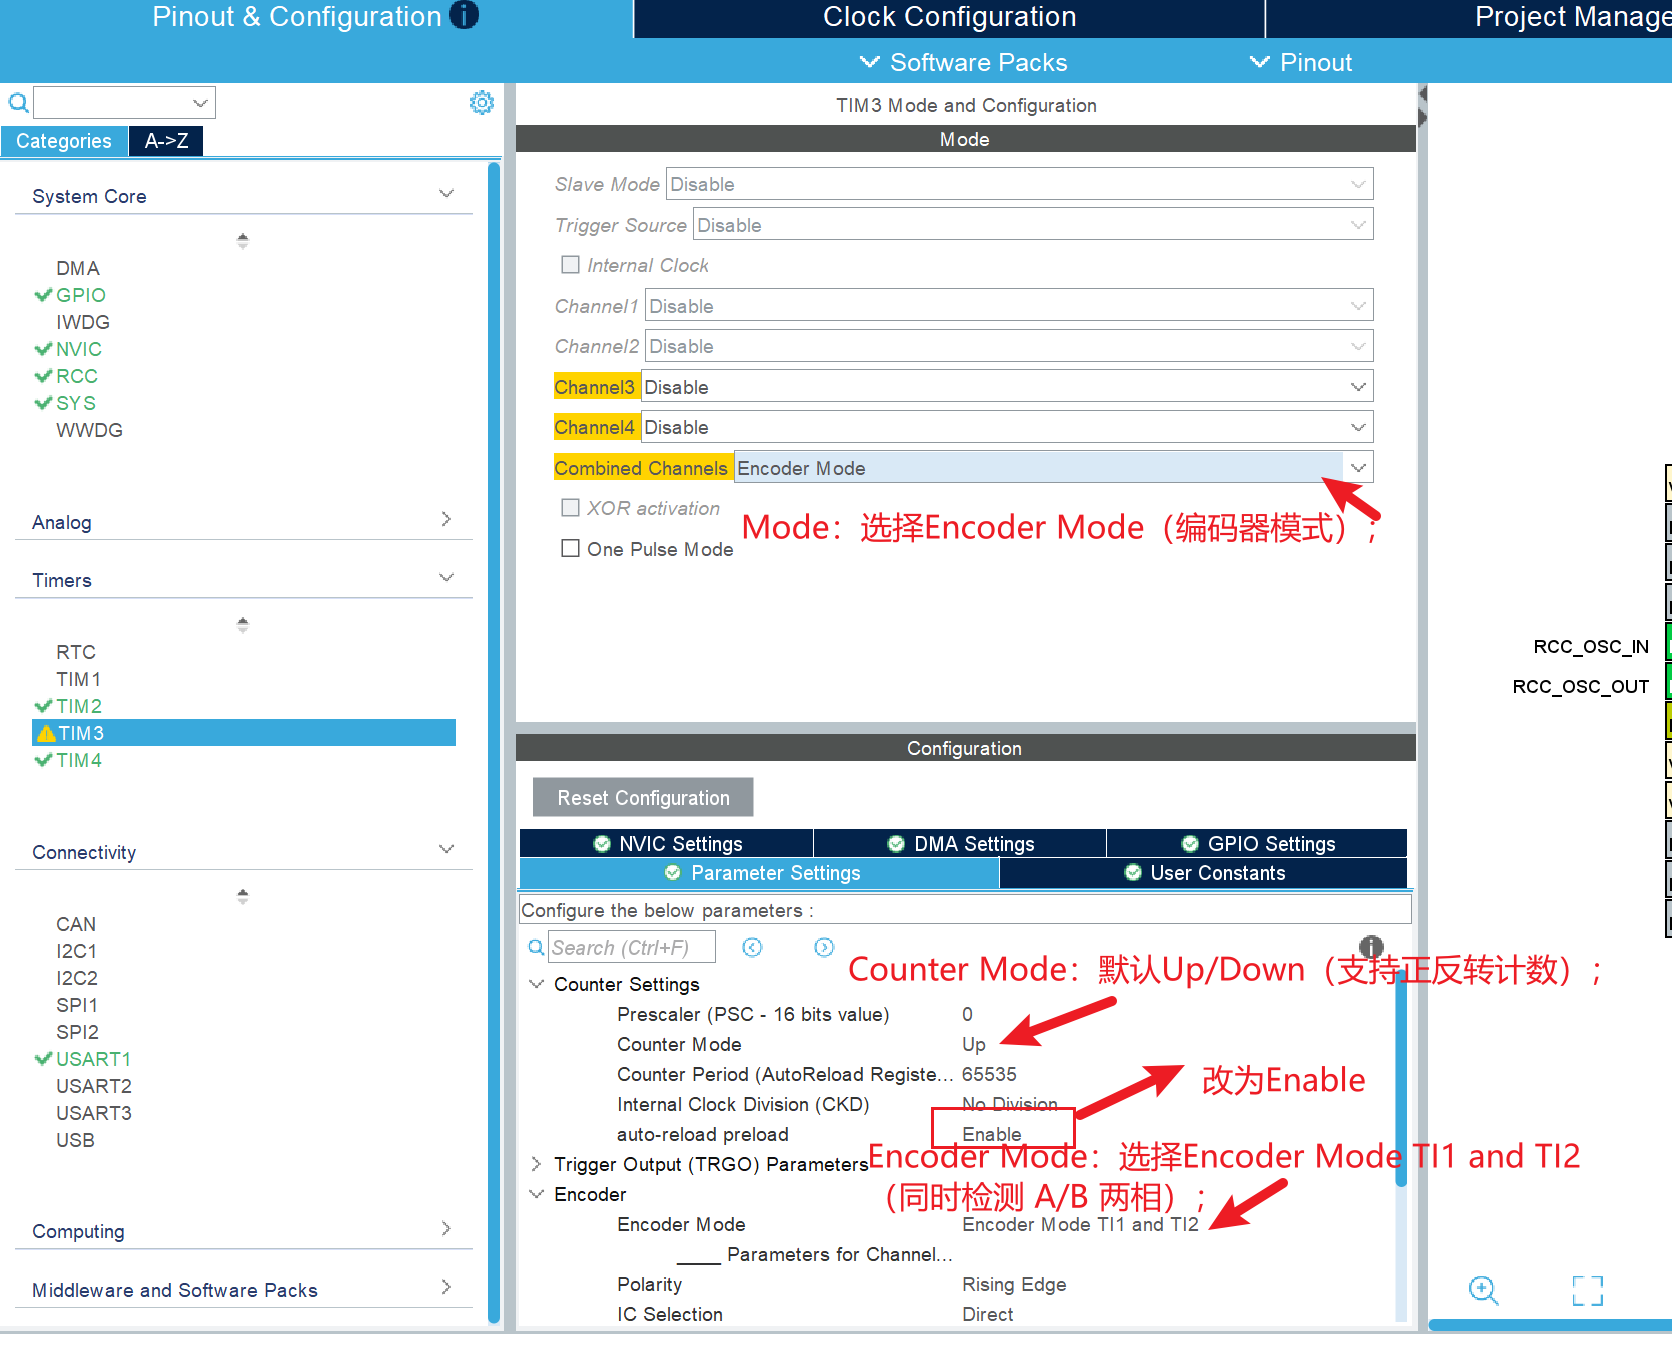Click the Counter Mode value Up
The height and width of the screenshot is (1346, 1672).
[x=973, y=1044]
